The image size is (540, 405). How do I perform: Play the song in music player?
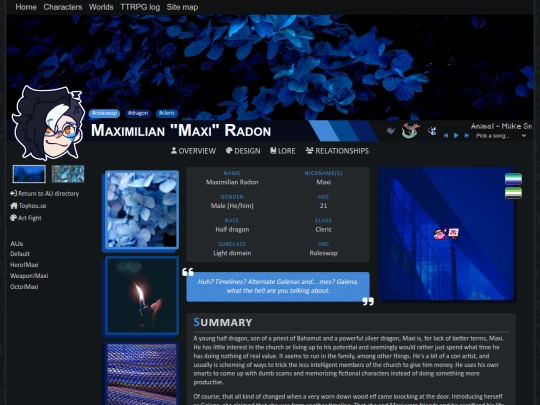(x=456, y=136)
